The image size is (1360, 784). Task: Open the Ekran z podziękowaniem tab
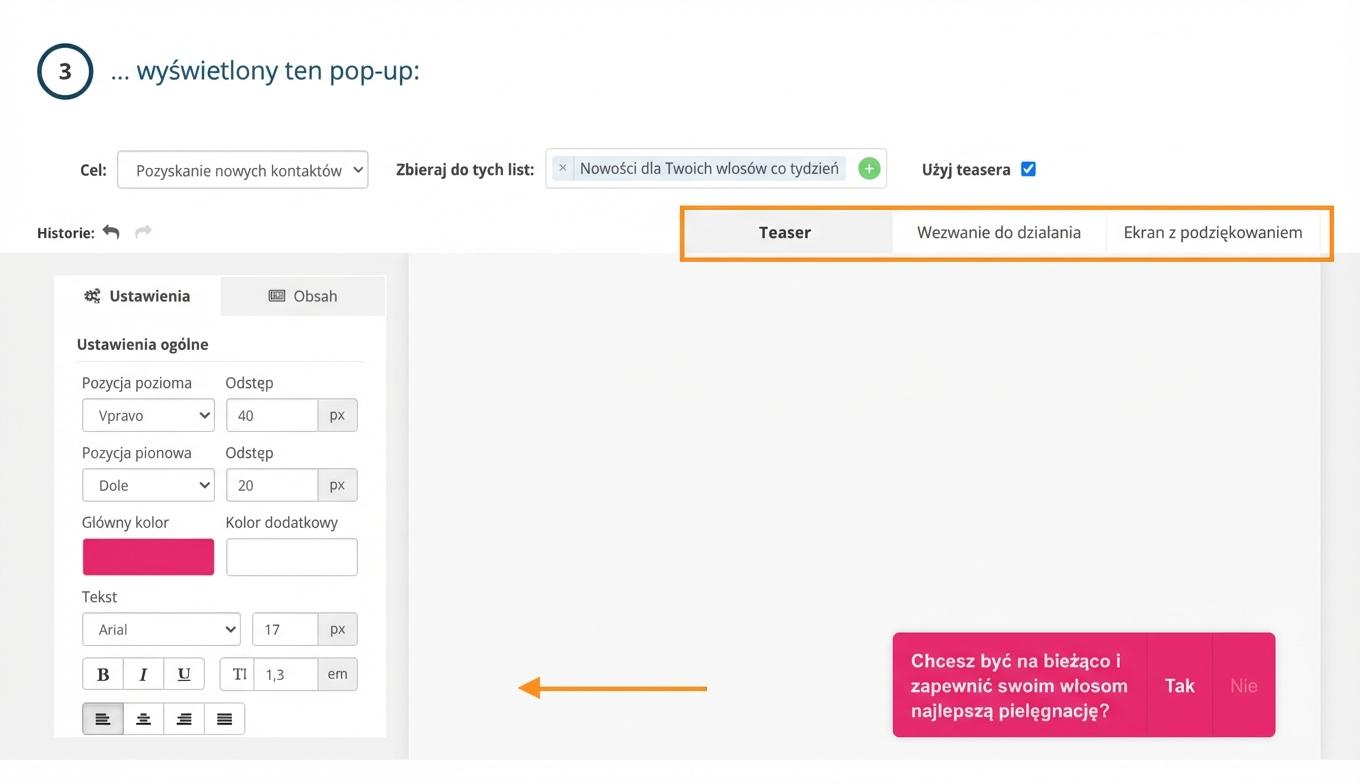tap(1213, 232)
